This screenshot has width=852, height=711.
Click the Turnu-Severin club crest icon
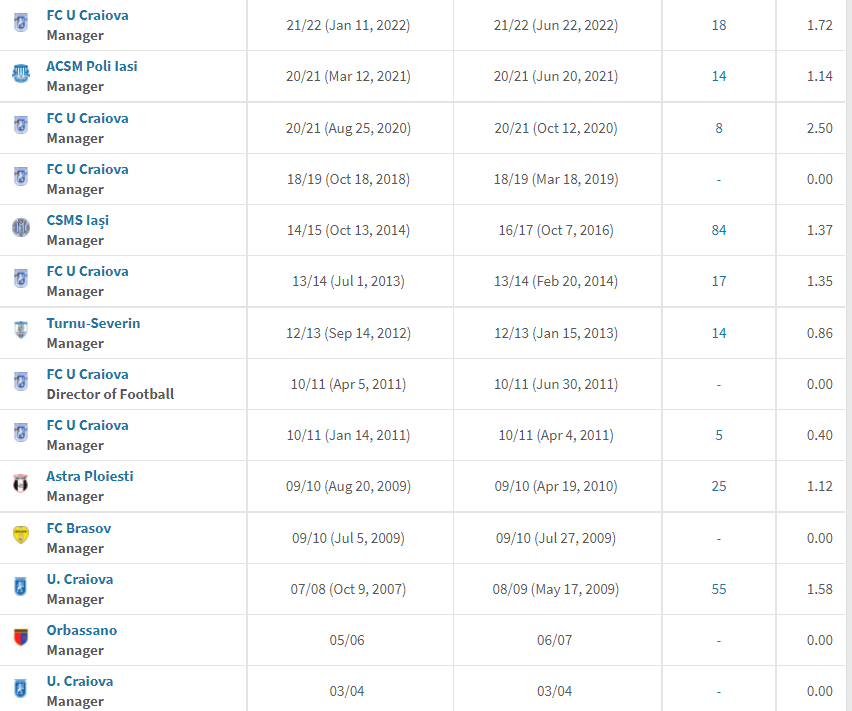click(21, 330)
